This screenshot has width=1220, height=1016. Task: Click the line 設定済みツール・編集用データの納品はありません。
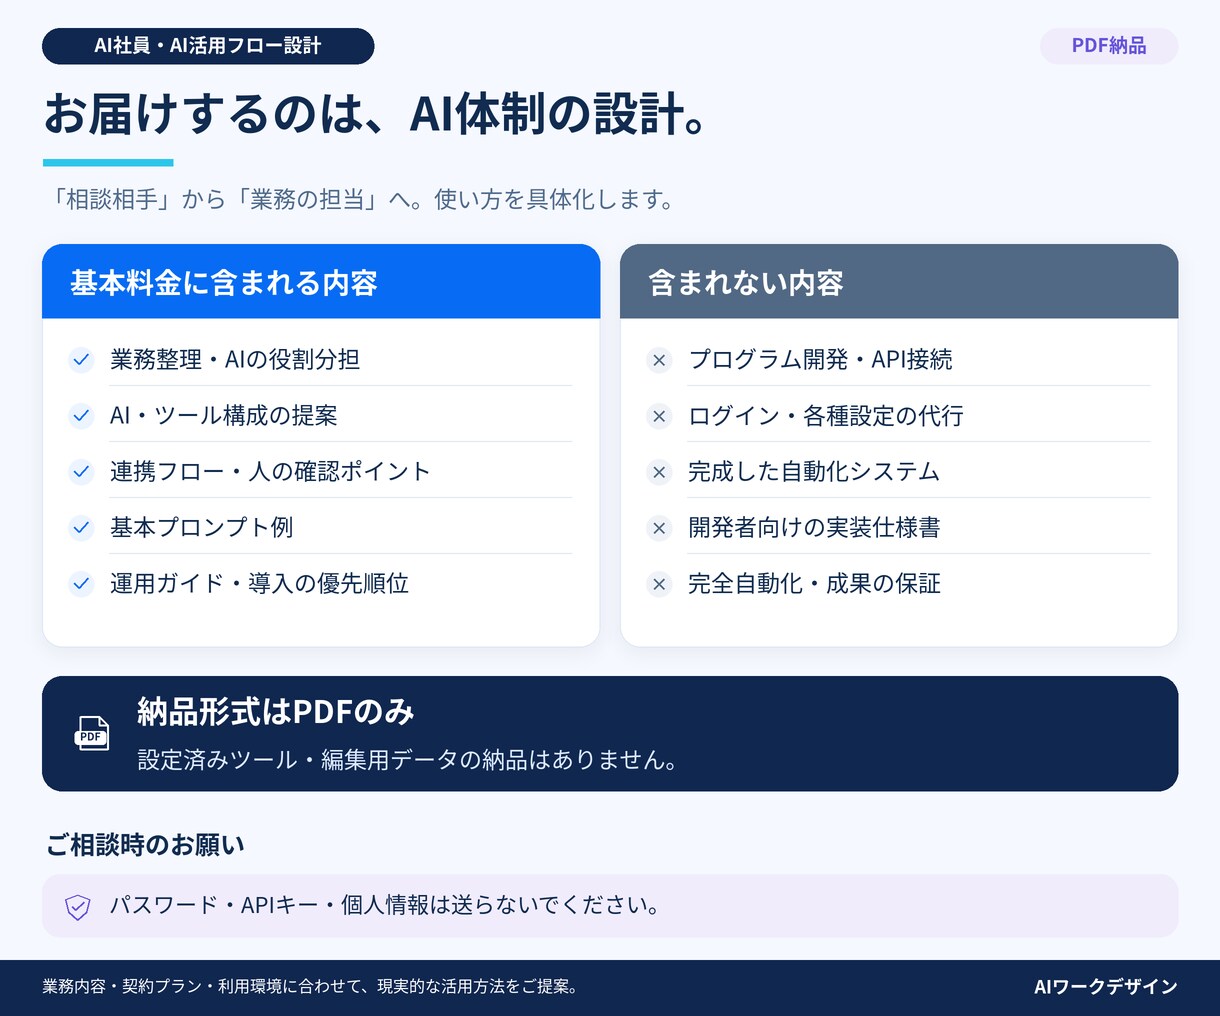click(409, 760)
